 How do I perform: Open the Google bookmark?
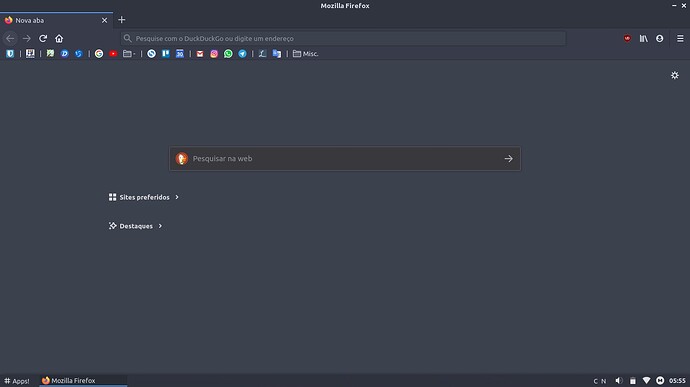pos(99,54)
